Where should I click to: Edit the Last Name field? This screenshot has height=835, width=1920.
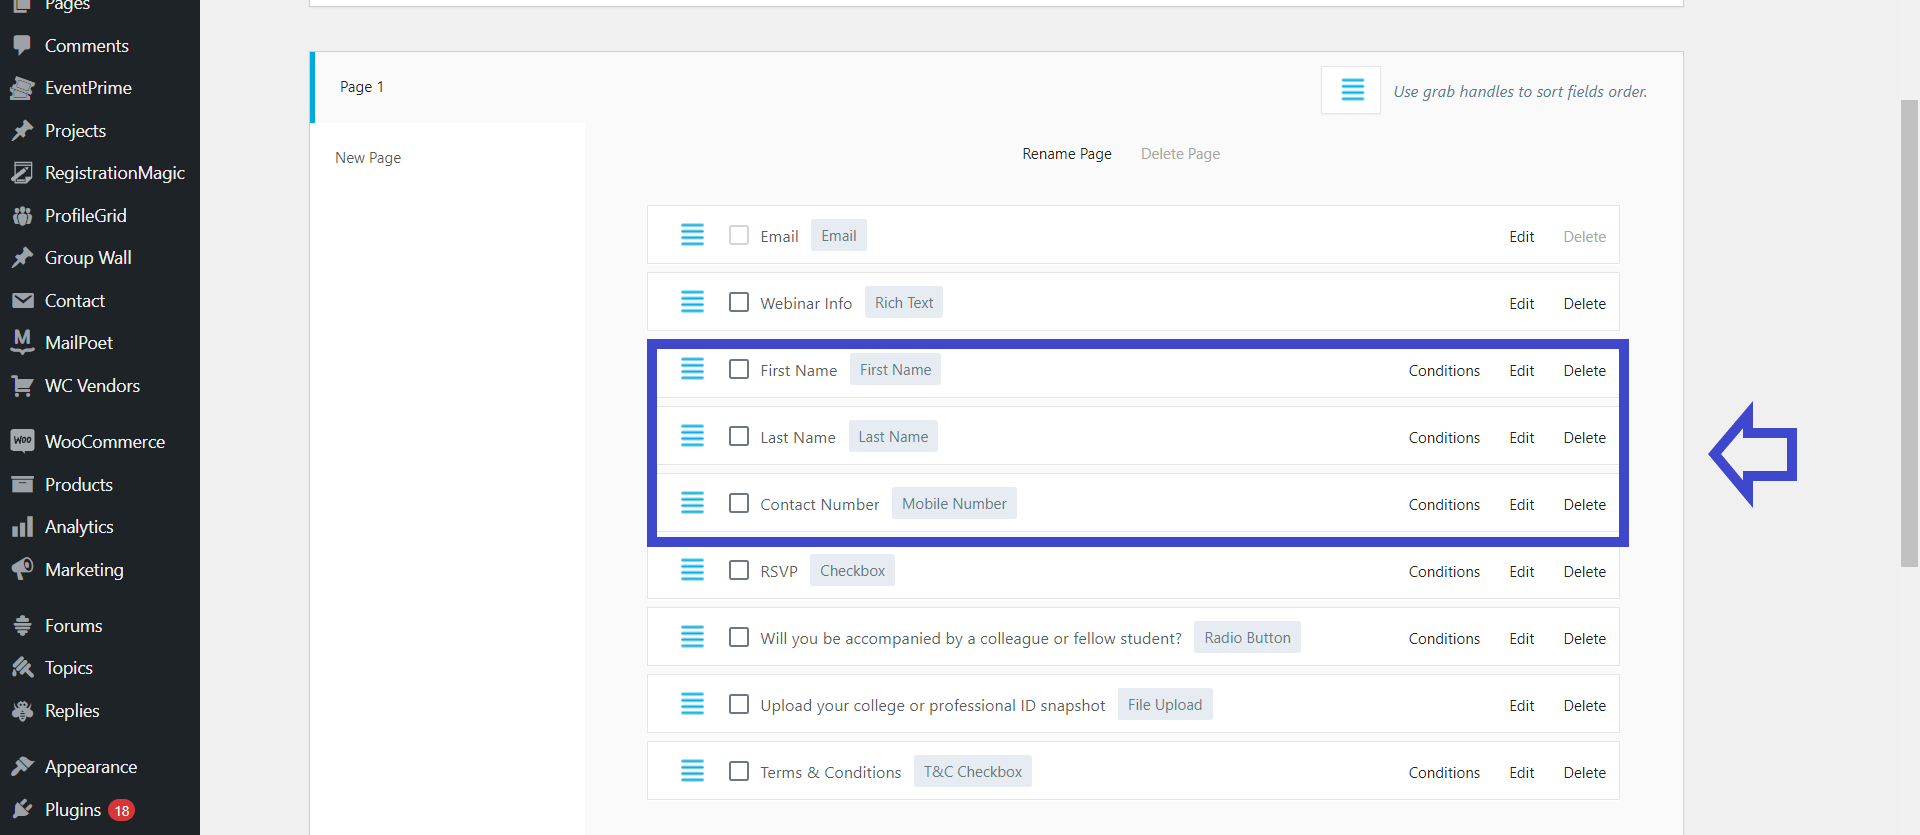[x=1522, y=438]
